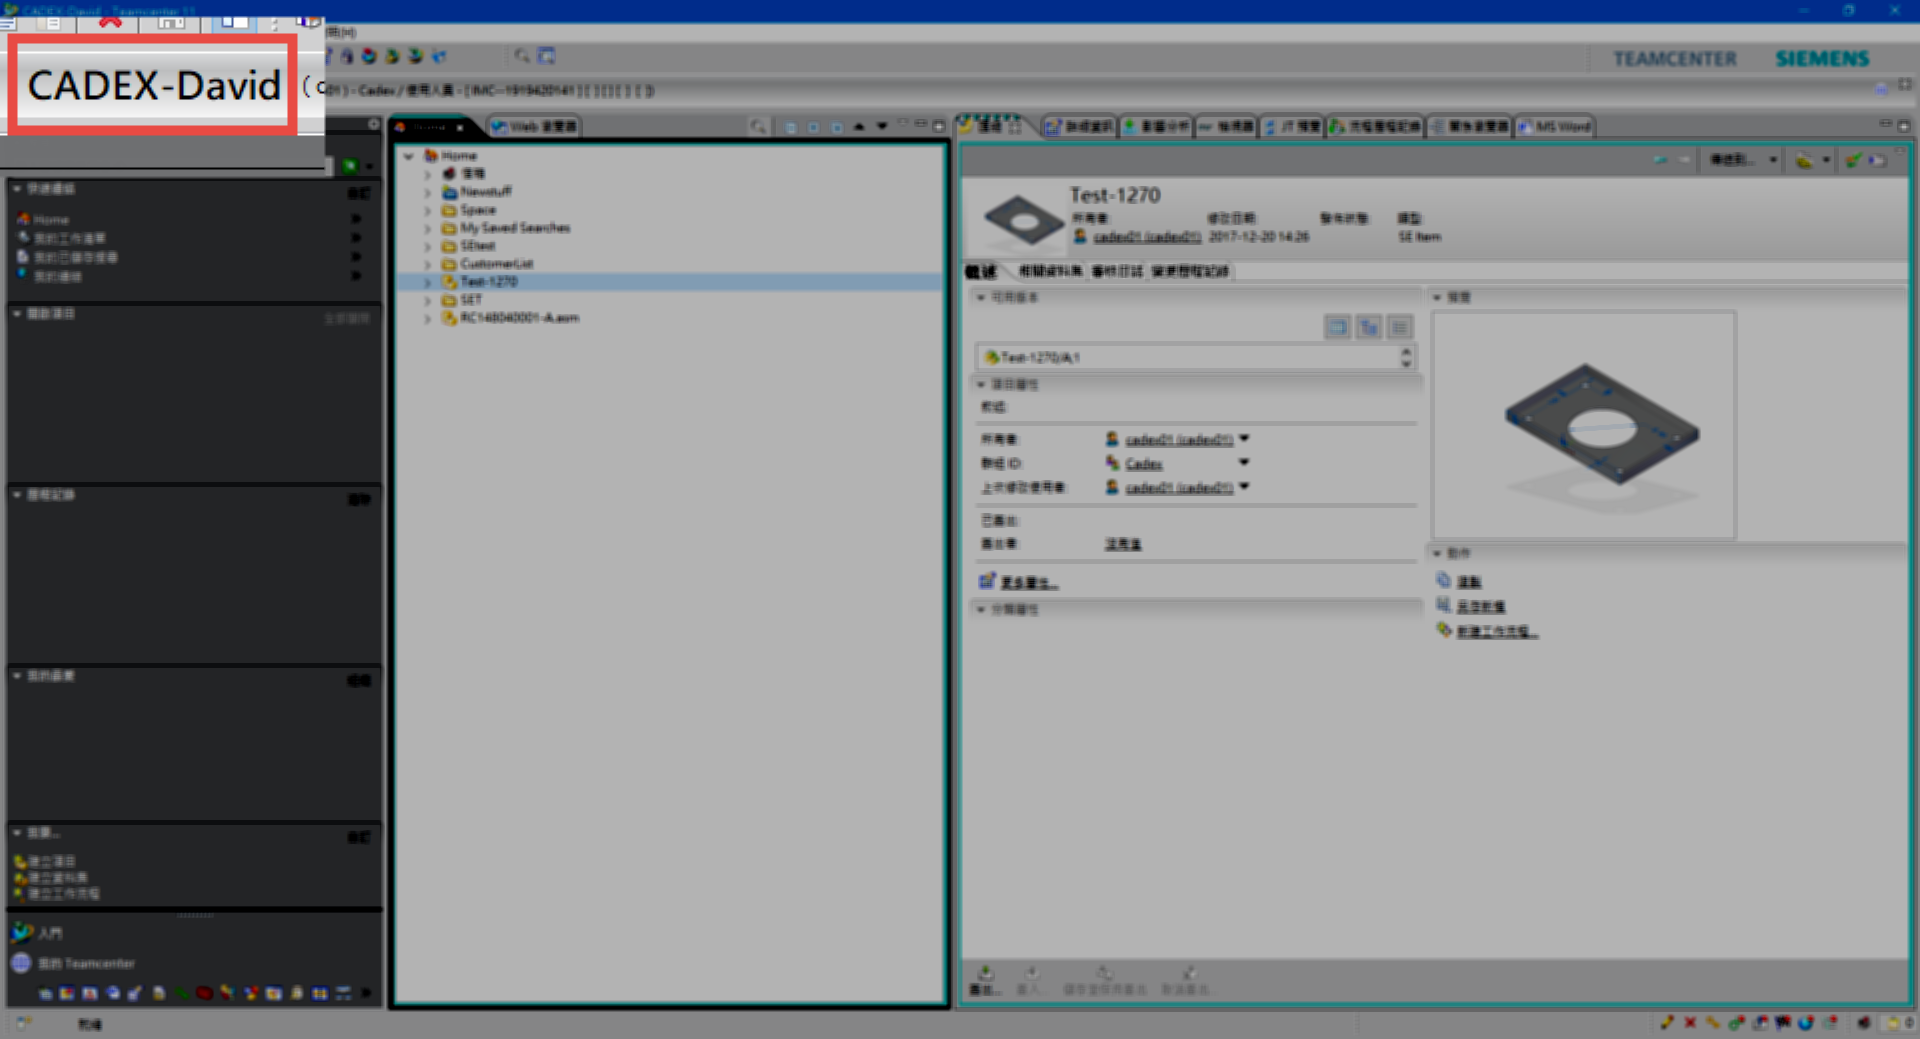Collapse the actions section
This screenshot has height=1039, width=1920.
pos(1437,553)
